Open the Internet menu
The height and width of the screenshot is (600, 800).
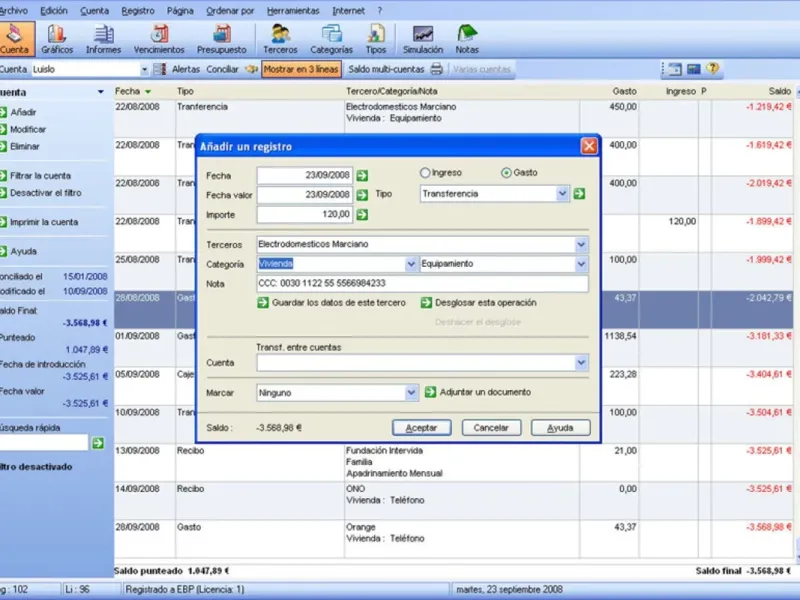[348, 11]
